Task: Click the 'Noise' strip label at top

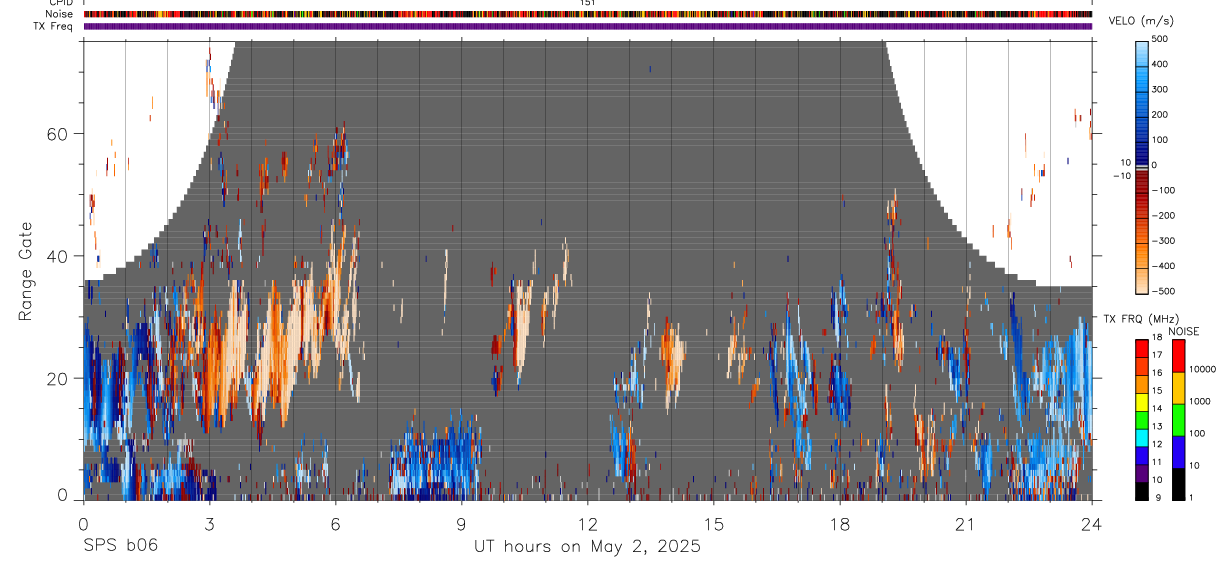Action: [58, 14]
